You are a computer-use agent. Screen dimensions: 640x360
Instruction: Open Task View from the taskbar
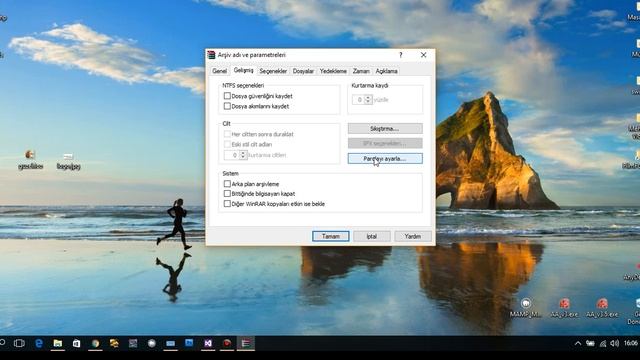pyautogui.click(x=19, y=343)
